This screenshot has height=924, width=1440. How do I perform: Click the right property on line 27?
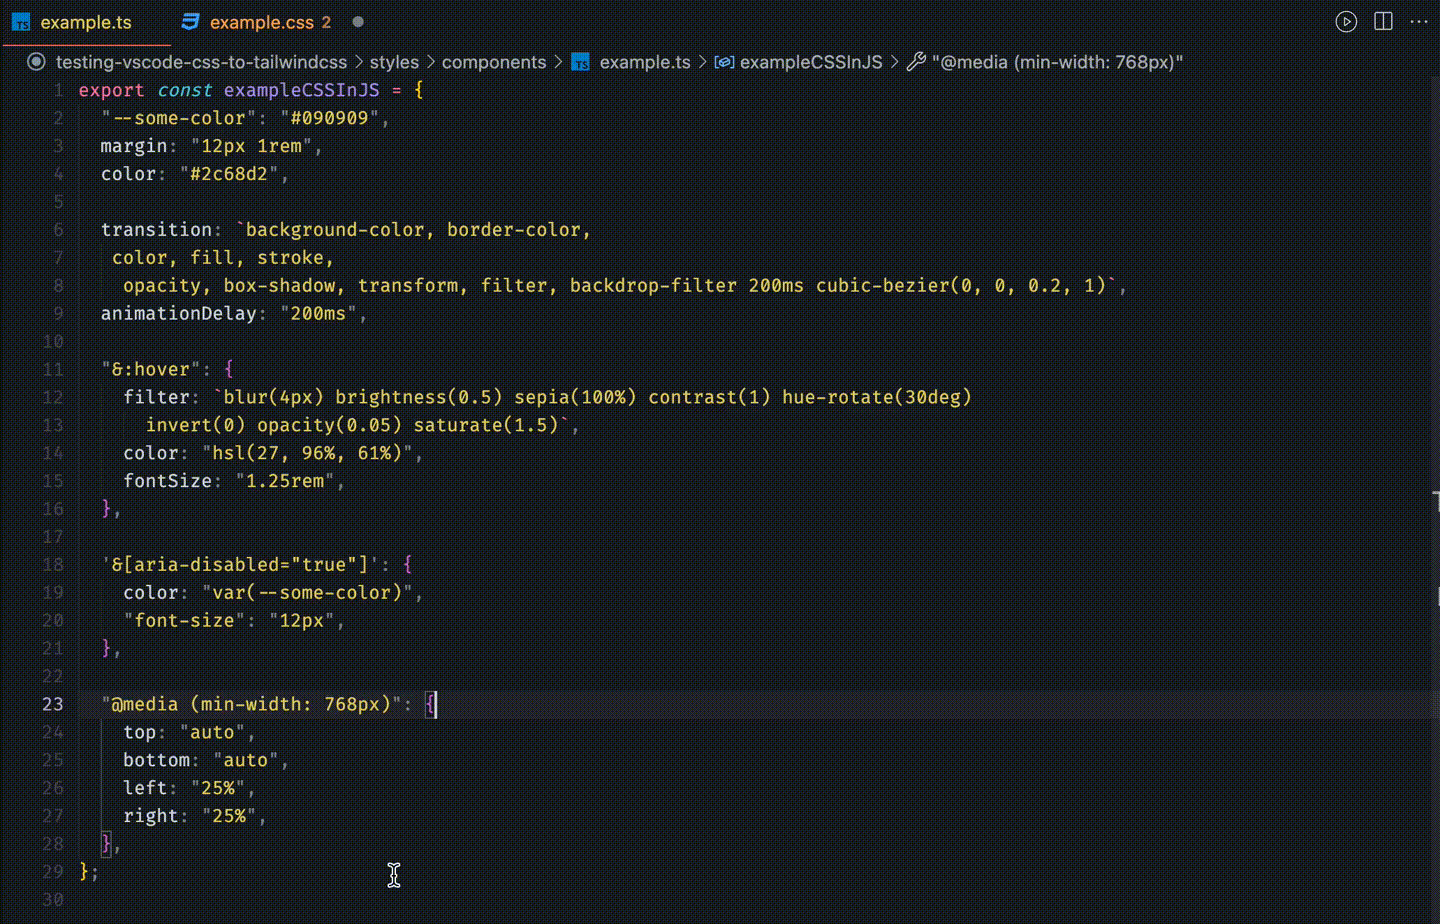pos(150,816)
